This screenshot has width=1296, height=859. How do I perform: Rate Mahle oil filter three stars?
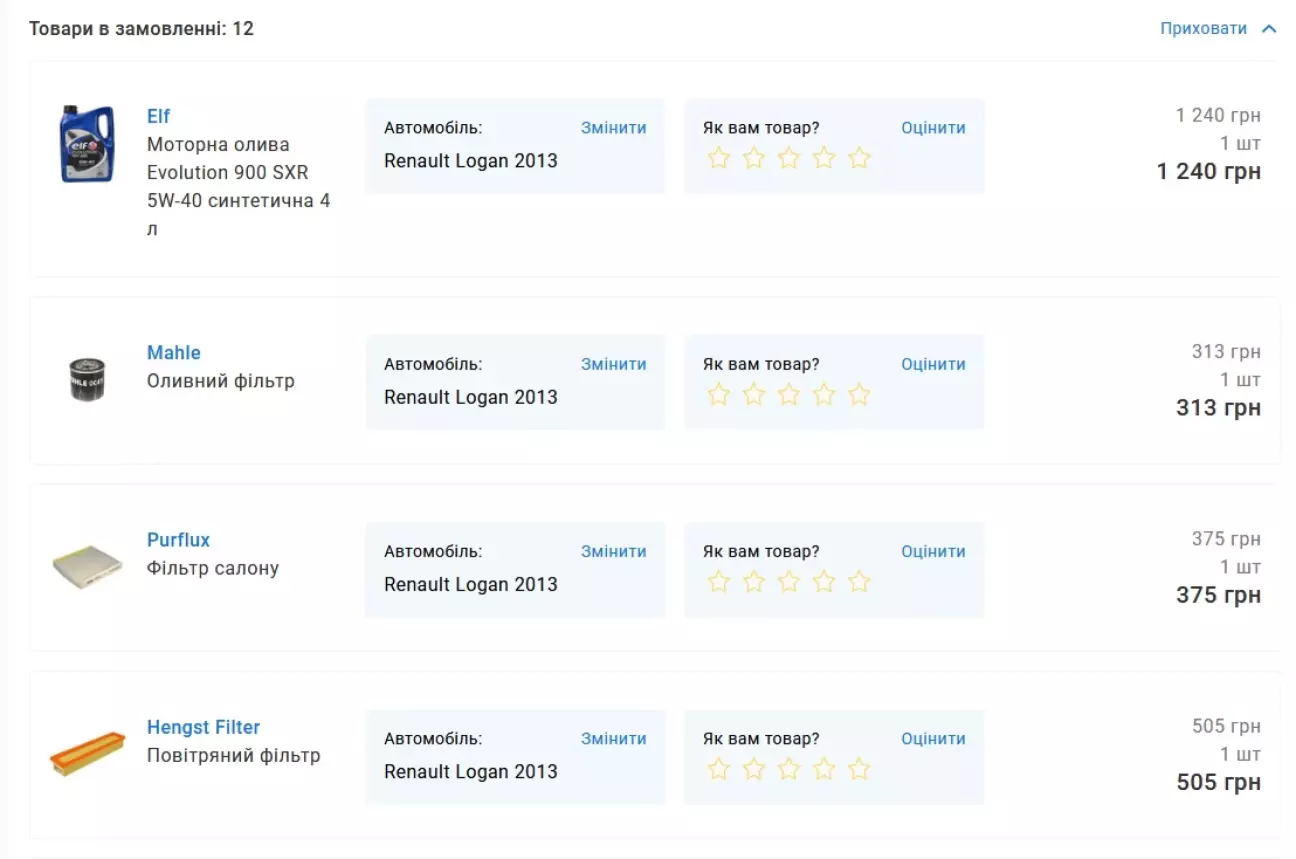[x=789, y=395]
